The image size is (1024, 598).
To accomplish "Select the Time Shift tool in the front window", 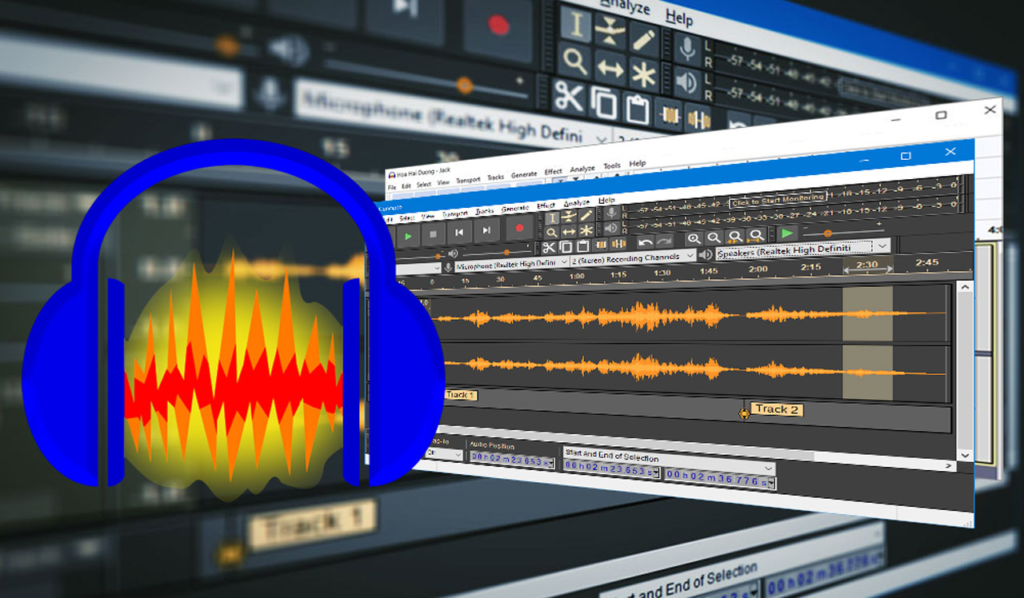I will click(x=569, y=231).
